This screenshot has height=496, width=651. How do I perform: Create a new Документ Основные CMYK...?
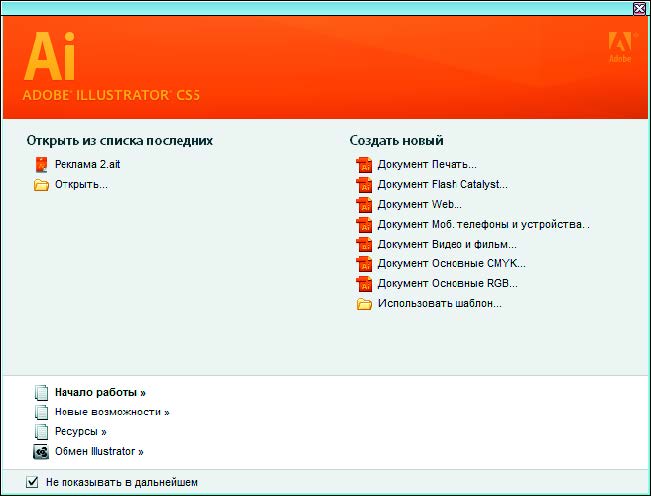[451, 264]
